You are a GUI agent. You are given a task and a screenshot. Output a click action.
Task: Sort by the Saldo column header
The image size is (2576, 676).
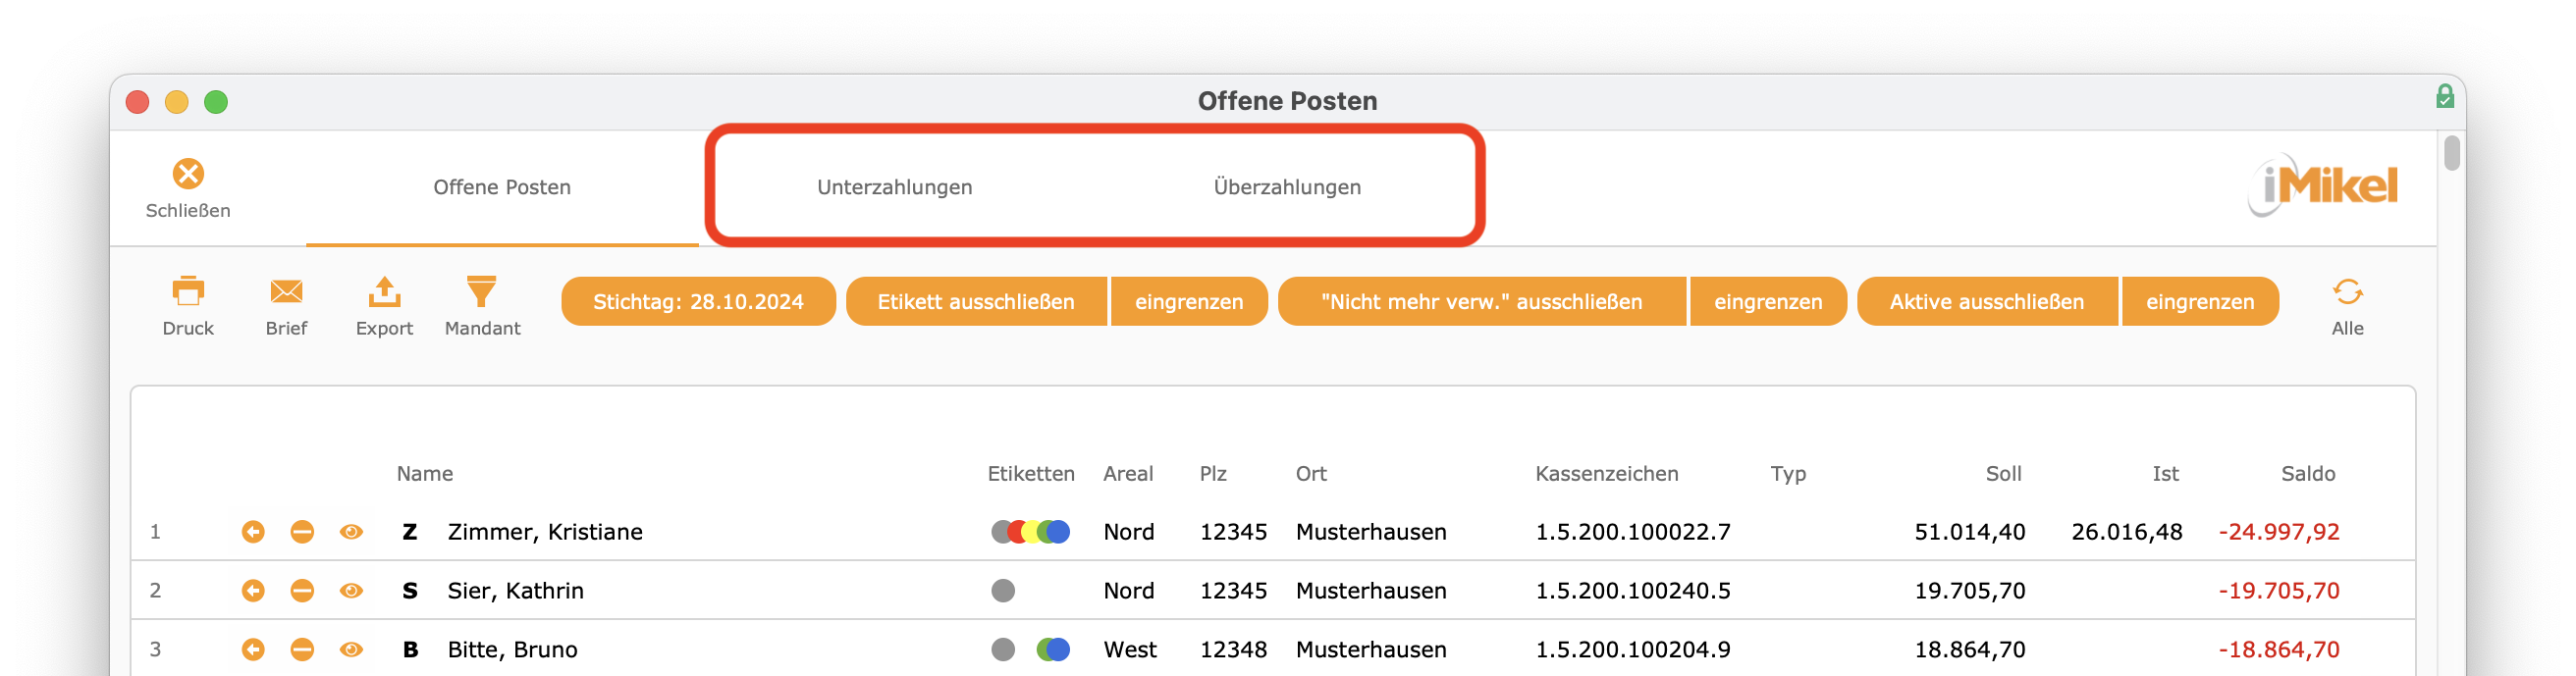[2308, 474]
